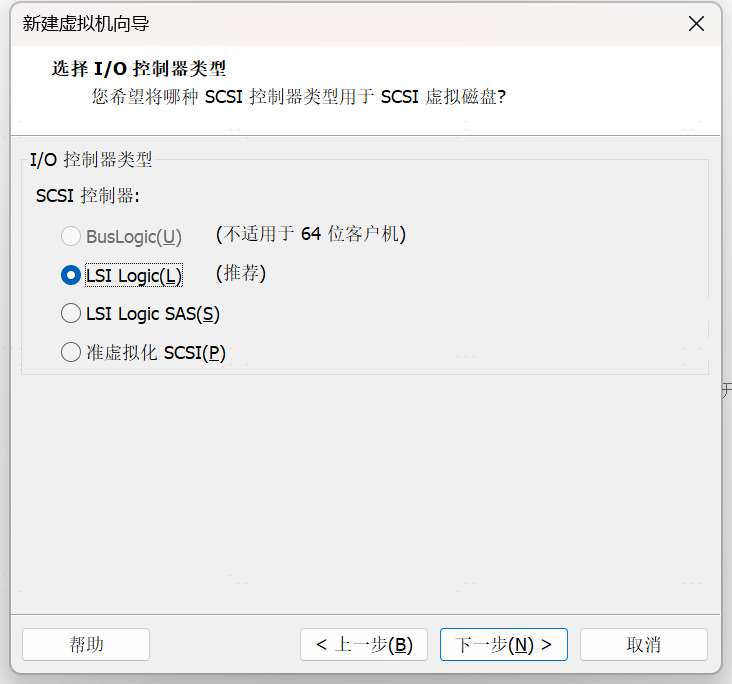Select the 准虚拟化 SCSI(P) radio button
Screen dimensions: 732x684
click(x=70, y=352)
